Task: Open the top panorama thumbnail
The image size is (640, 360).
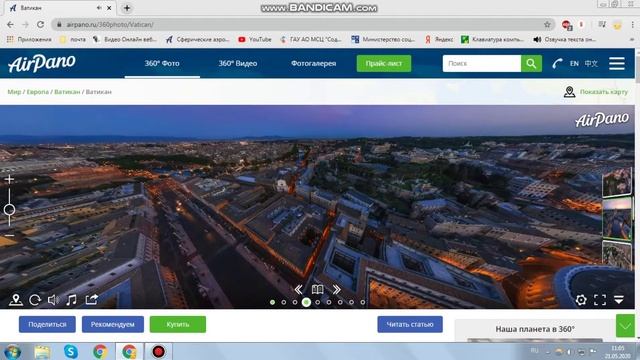Action: pyautogui.click(x=617, y=182)
